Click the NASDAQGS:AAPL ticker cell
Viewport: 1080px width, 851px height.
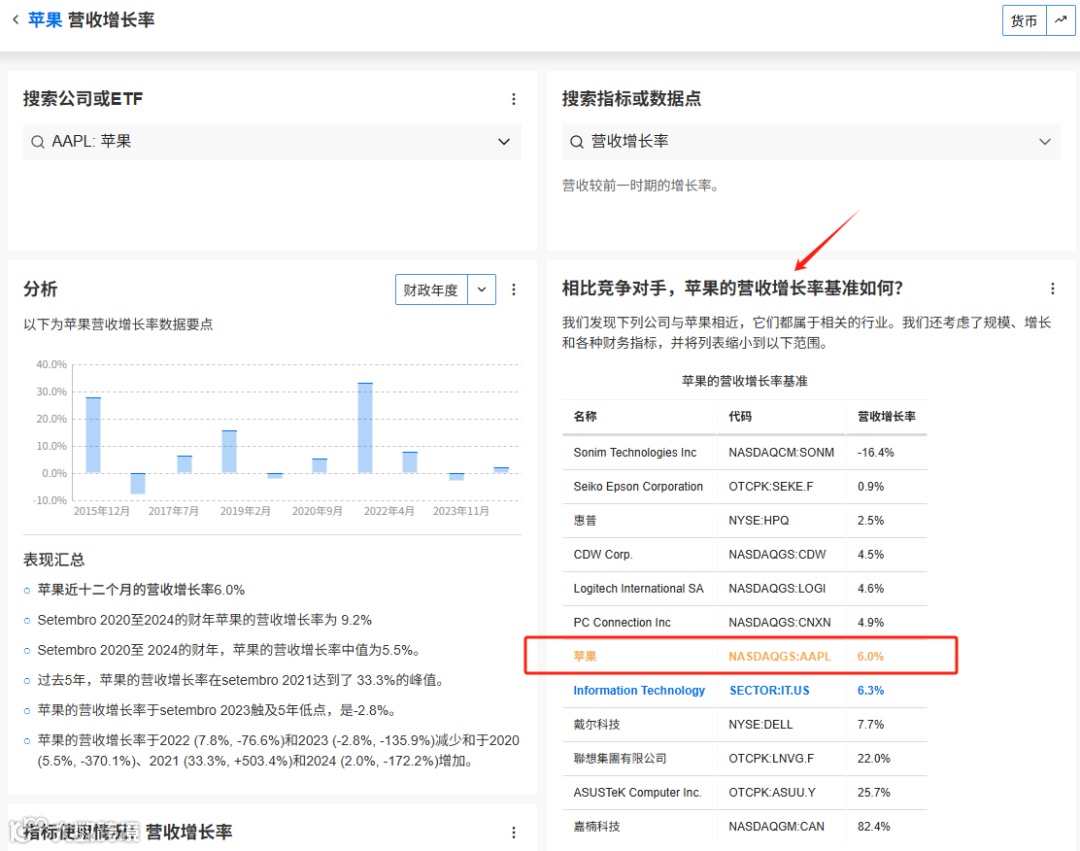coord(780,657)
